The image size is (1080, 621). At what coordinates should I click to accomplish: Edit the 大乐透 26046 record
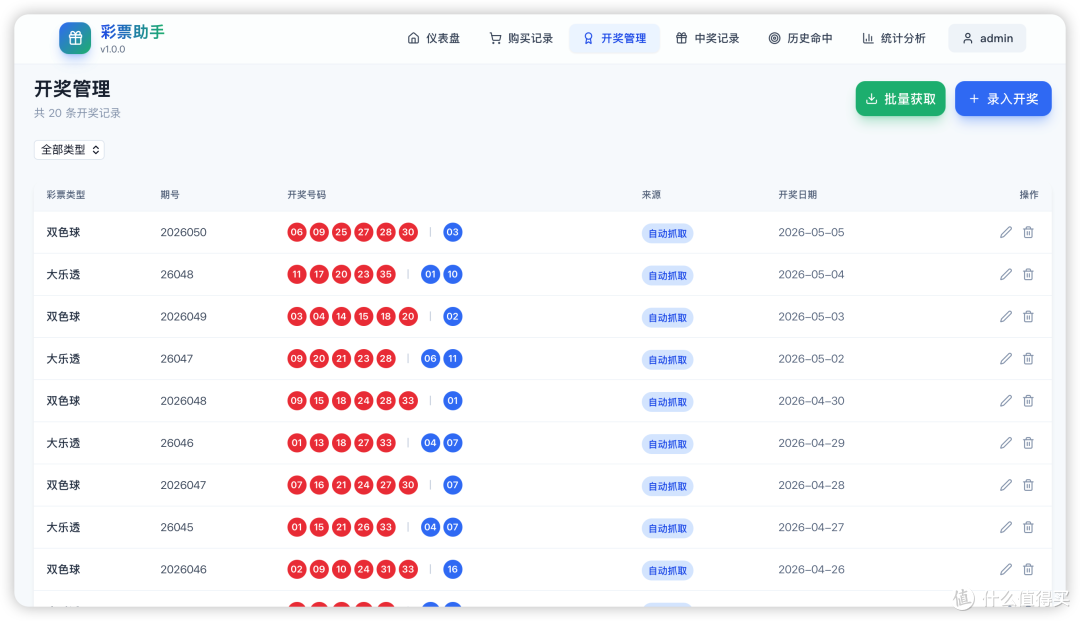tap(1006, 443)
